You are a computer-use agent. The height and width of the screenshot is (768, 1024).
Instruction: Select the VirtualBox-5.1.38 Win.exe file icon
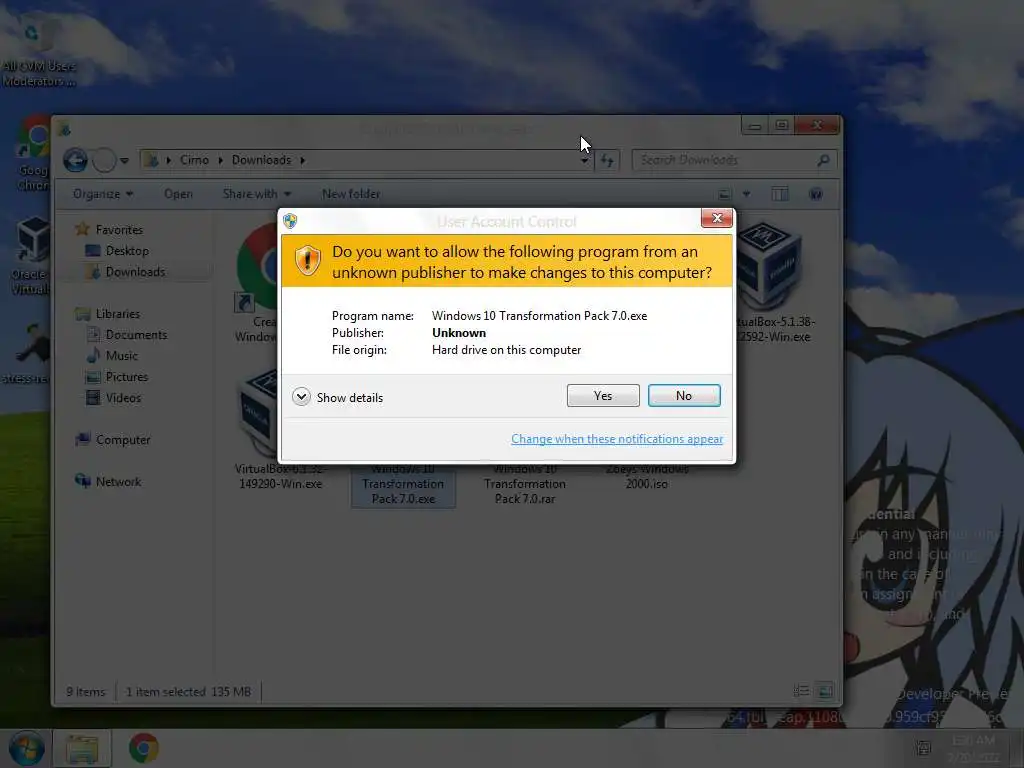tap(769, 268)
